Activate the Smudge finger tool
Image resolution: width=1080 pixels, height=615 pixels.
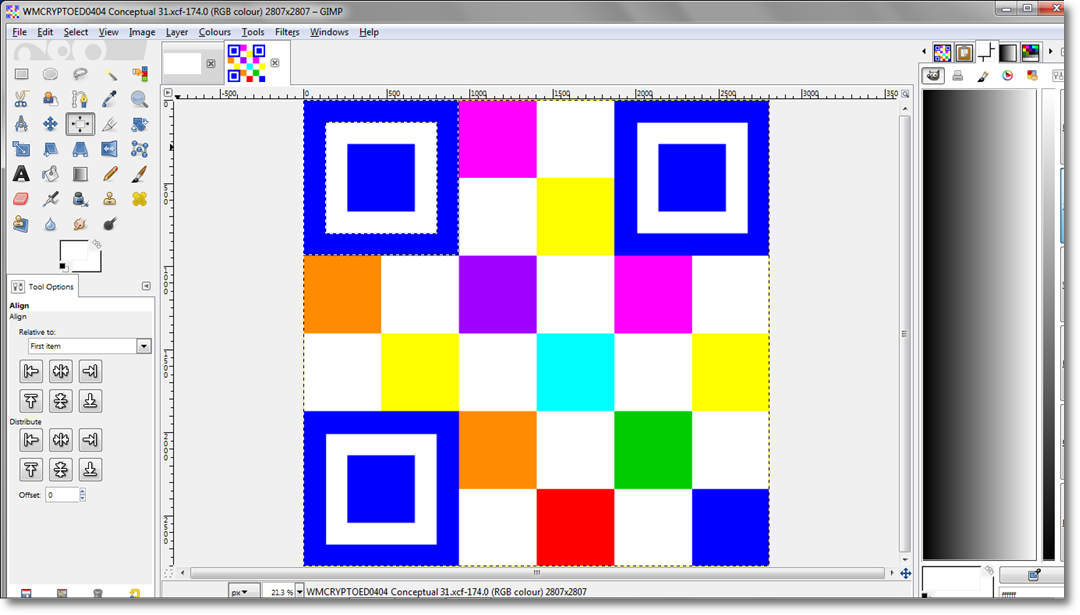[x=80, y=224]
